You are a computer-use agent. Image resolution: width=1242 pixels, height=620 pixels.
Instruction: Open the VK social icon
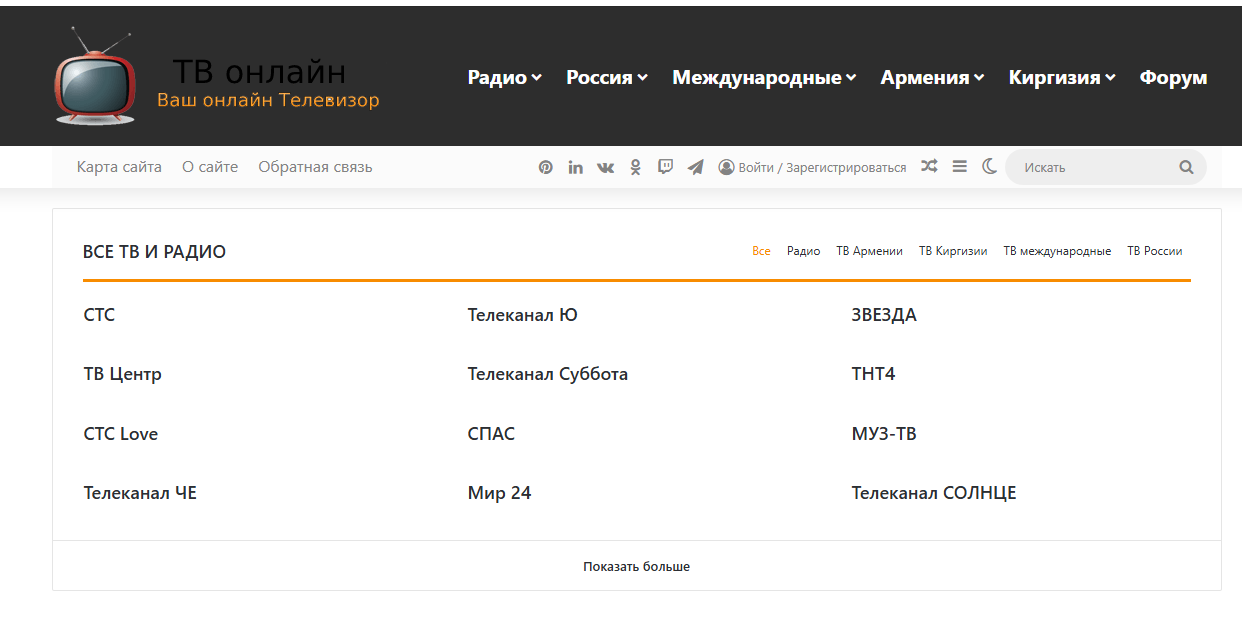point(605,167)
